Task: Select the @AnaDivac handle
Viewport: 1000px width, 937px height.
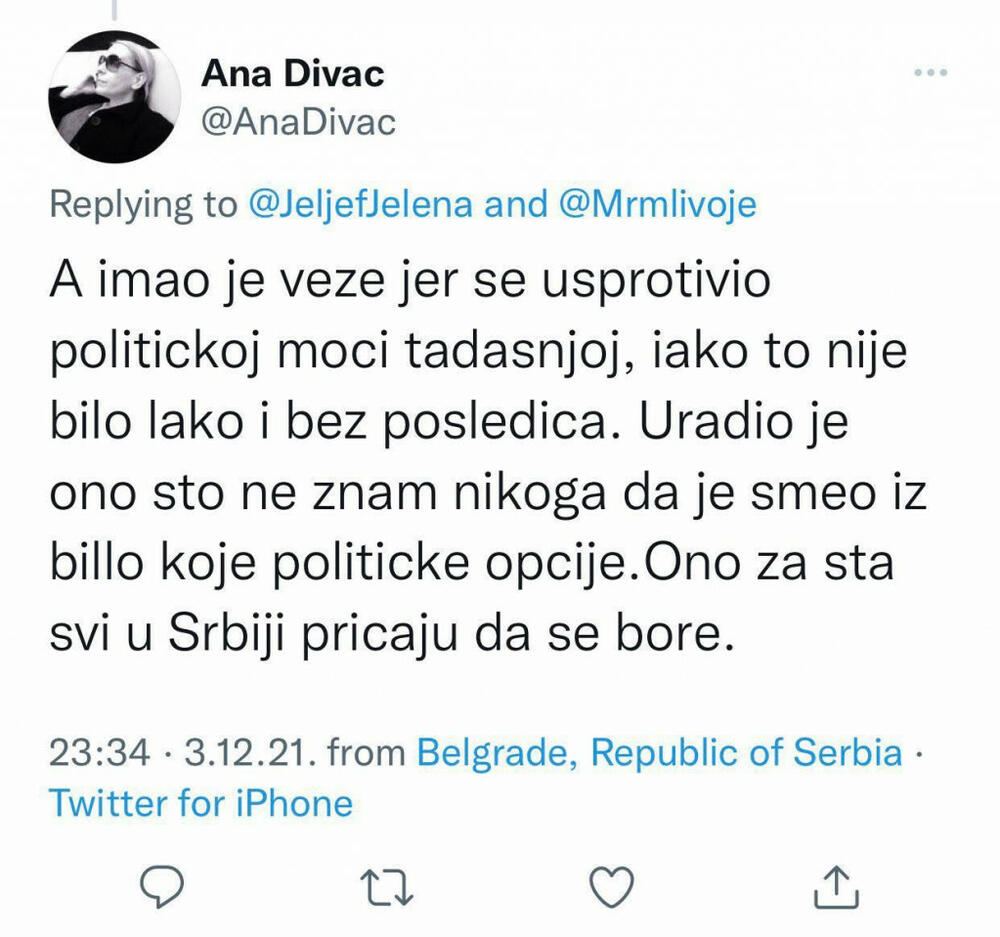Action: click(298, 123)
